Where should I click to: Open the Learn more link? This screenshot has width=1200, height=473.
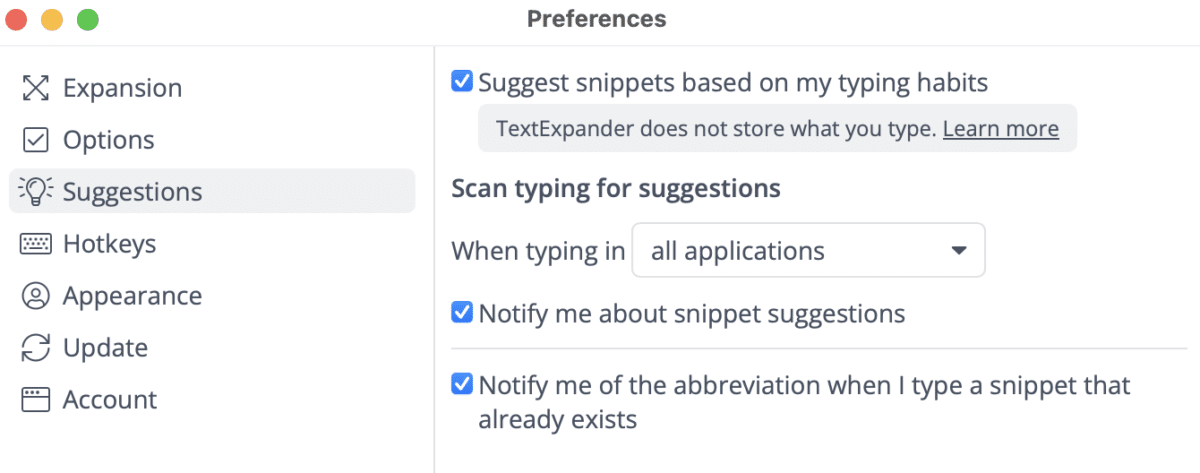(1000, 128)
